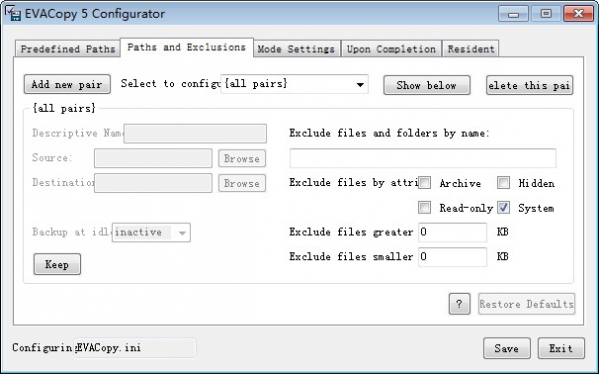Select the Resident tab
This screenshot has width=599, height=374.
tap(471, 49)
